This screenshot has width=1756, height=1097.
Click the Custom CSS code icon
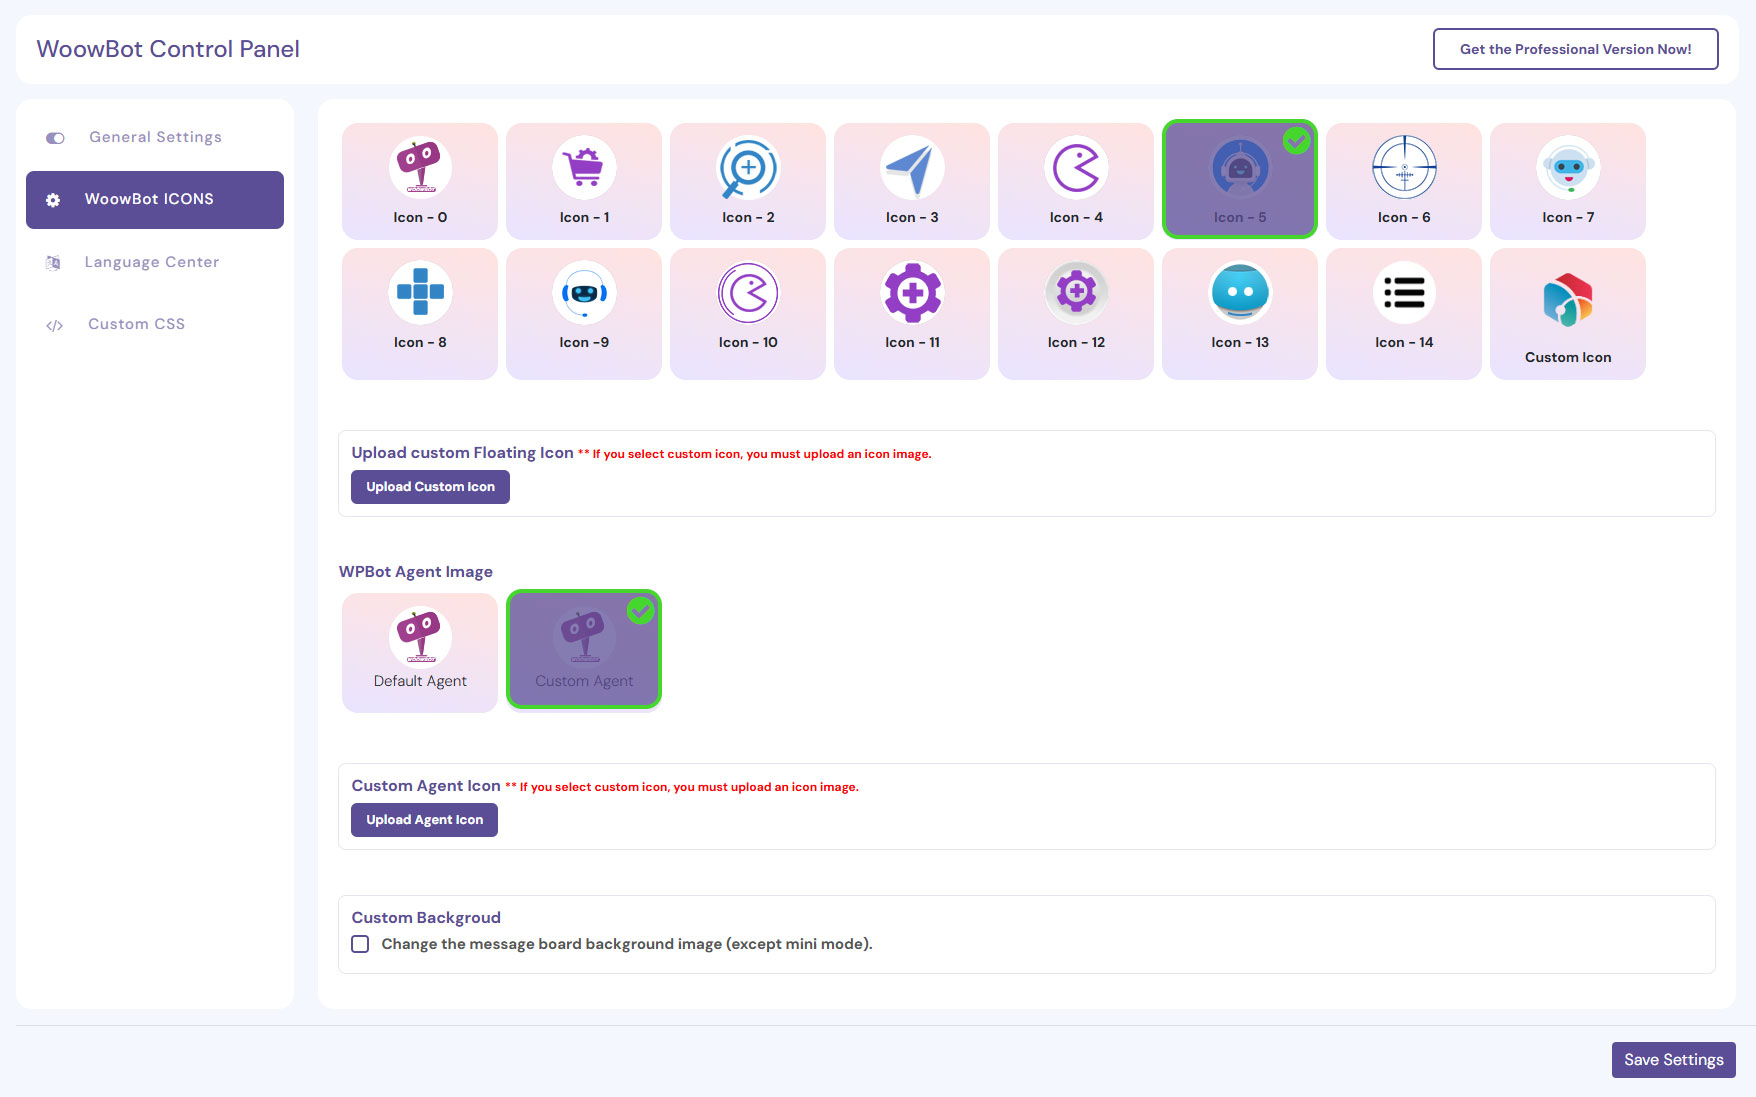(x=55, y=325)
